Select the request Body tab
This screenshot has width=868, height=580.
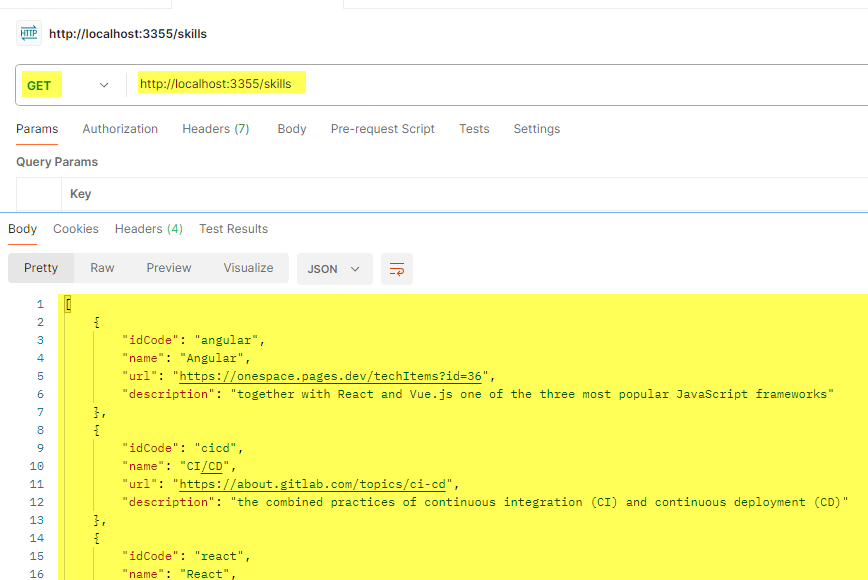(292, 129)
